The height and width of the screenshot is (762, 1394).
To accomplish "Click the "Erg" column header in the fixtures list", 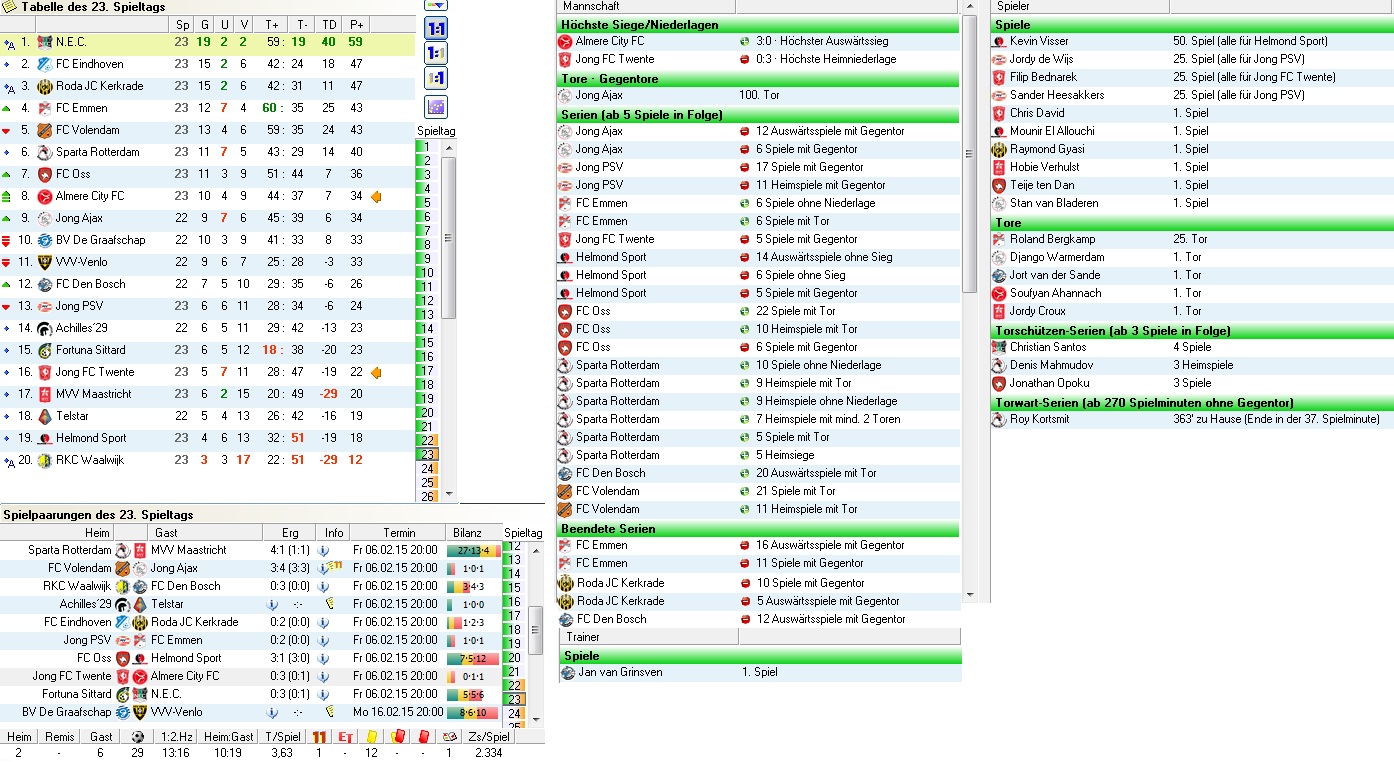I will (290, 533).
